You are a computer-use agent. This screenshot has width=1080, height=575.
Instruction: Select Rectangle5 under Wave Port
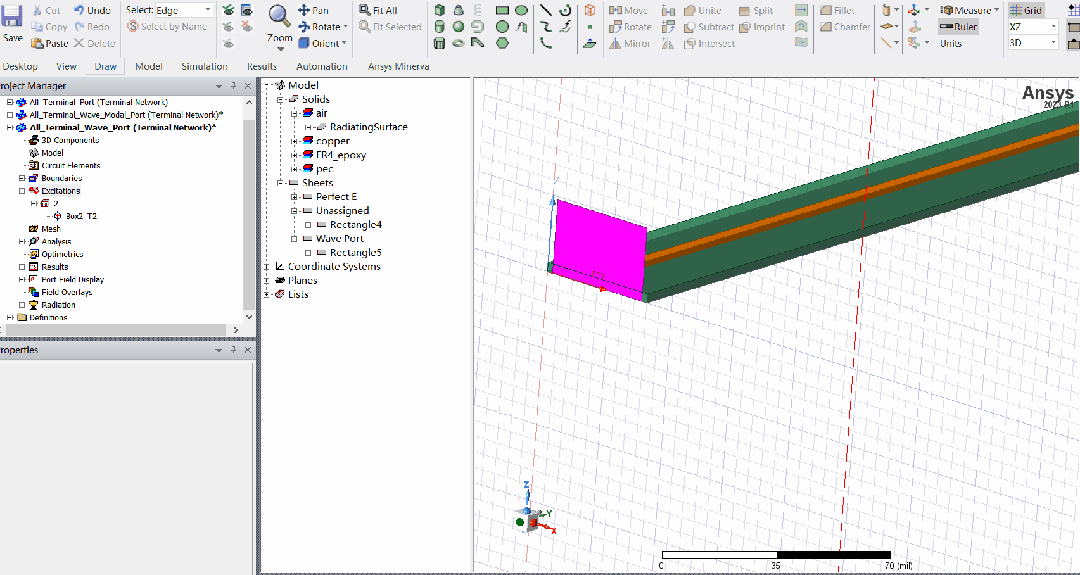point(355,253)
